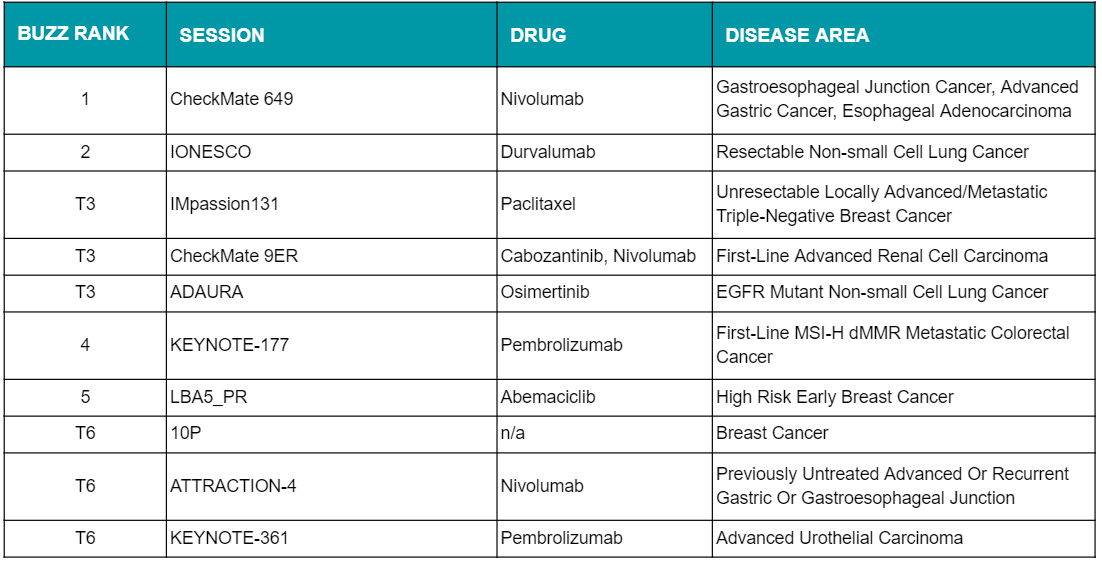
Task: Select the 10P session cell
Action: point(332,434)
